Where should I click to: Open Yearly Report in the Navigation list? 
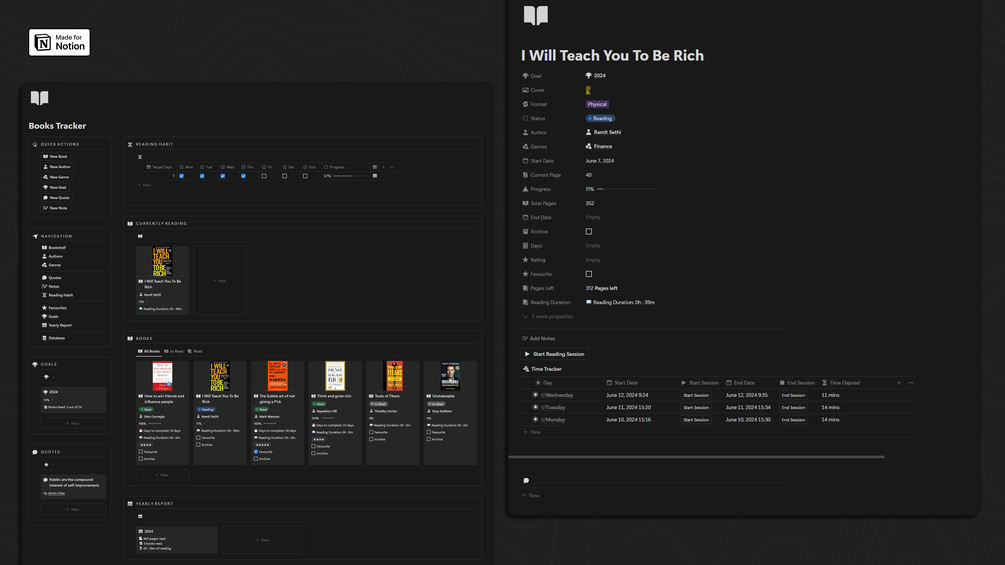57,325
